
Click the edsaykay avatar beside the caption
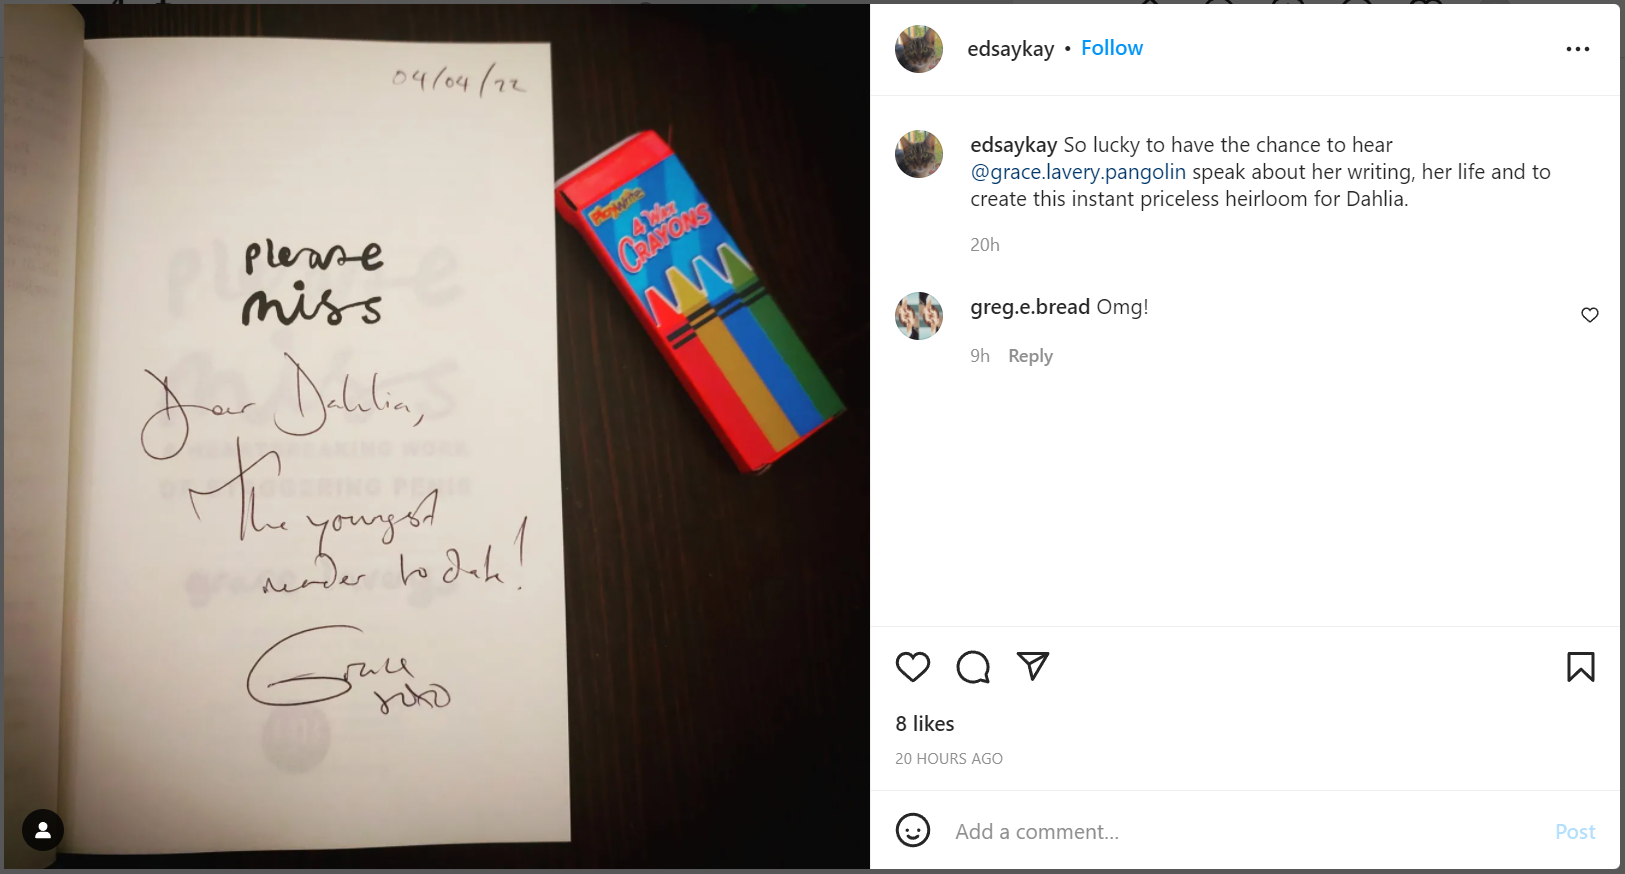[919, 154]
